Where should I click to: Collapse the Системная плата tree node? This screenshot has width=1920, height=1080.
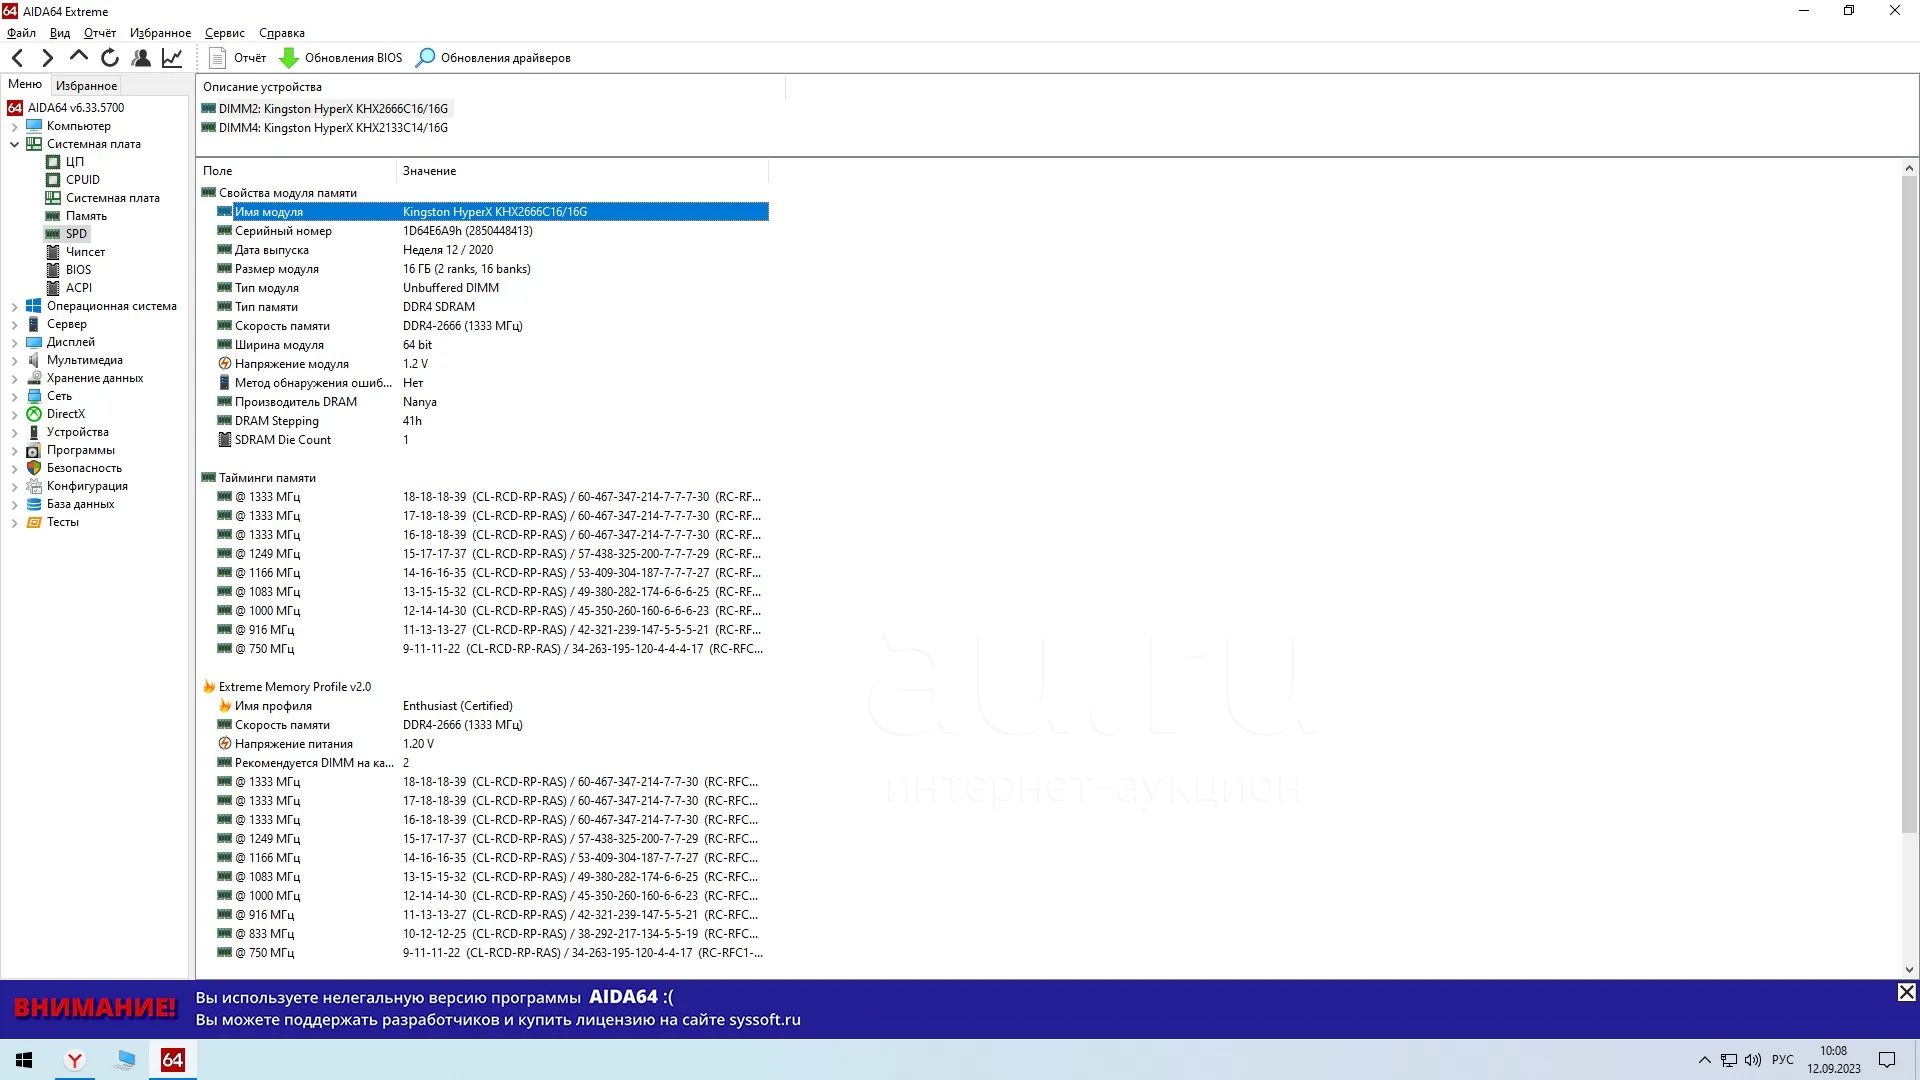(x=14, y=144)
